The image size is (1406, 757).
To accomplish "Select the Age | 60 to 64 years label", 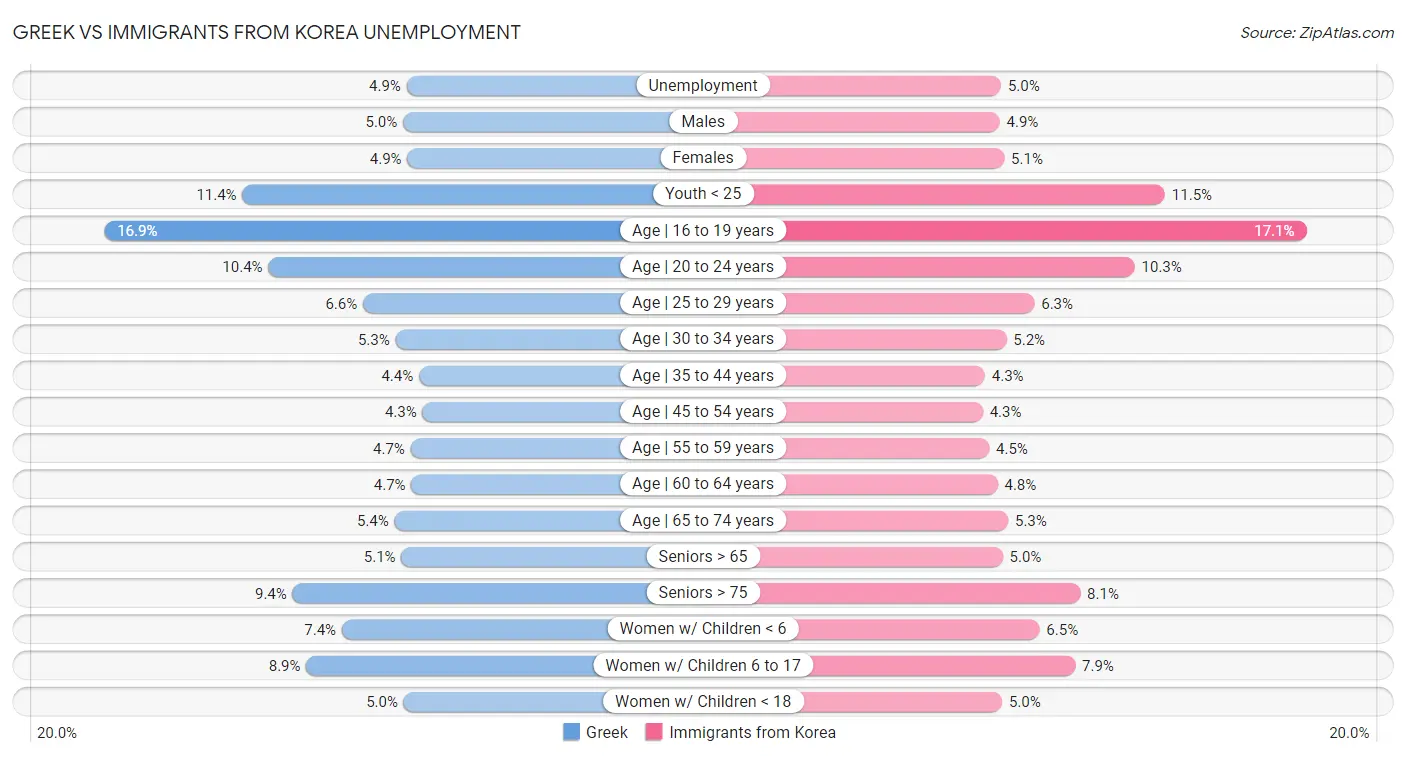I will pos(703,484).
